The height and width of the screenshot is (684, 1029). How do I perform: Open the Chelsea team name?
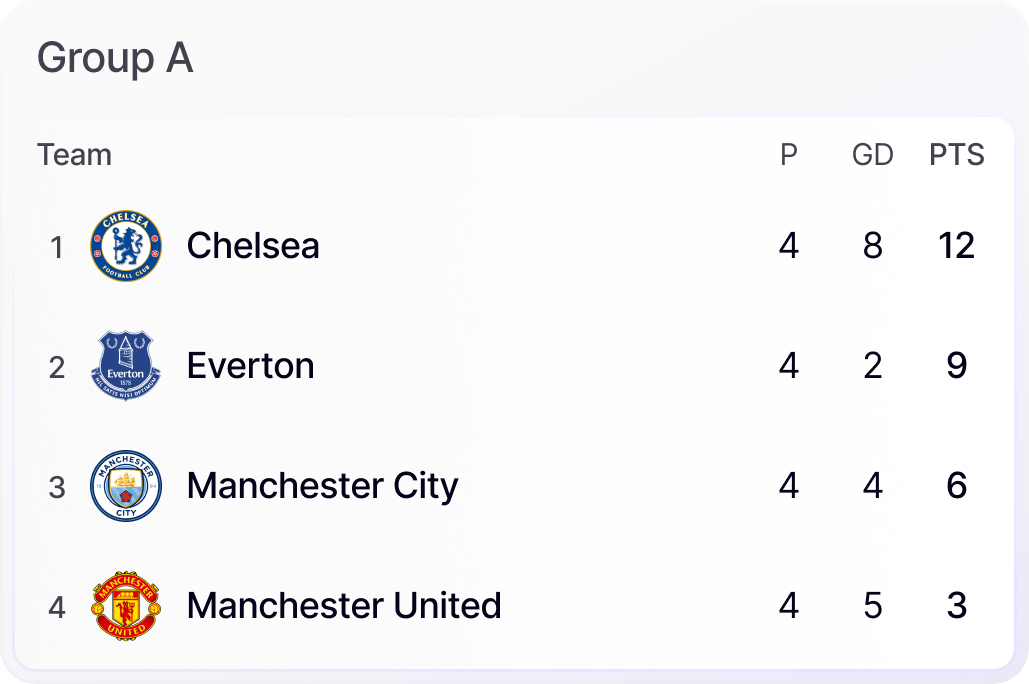(253, 246)
